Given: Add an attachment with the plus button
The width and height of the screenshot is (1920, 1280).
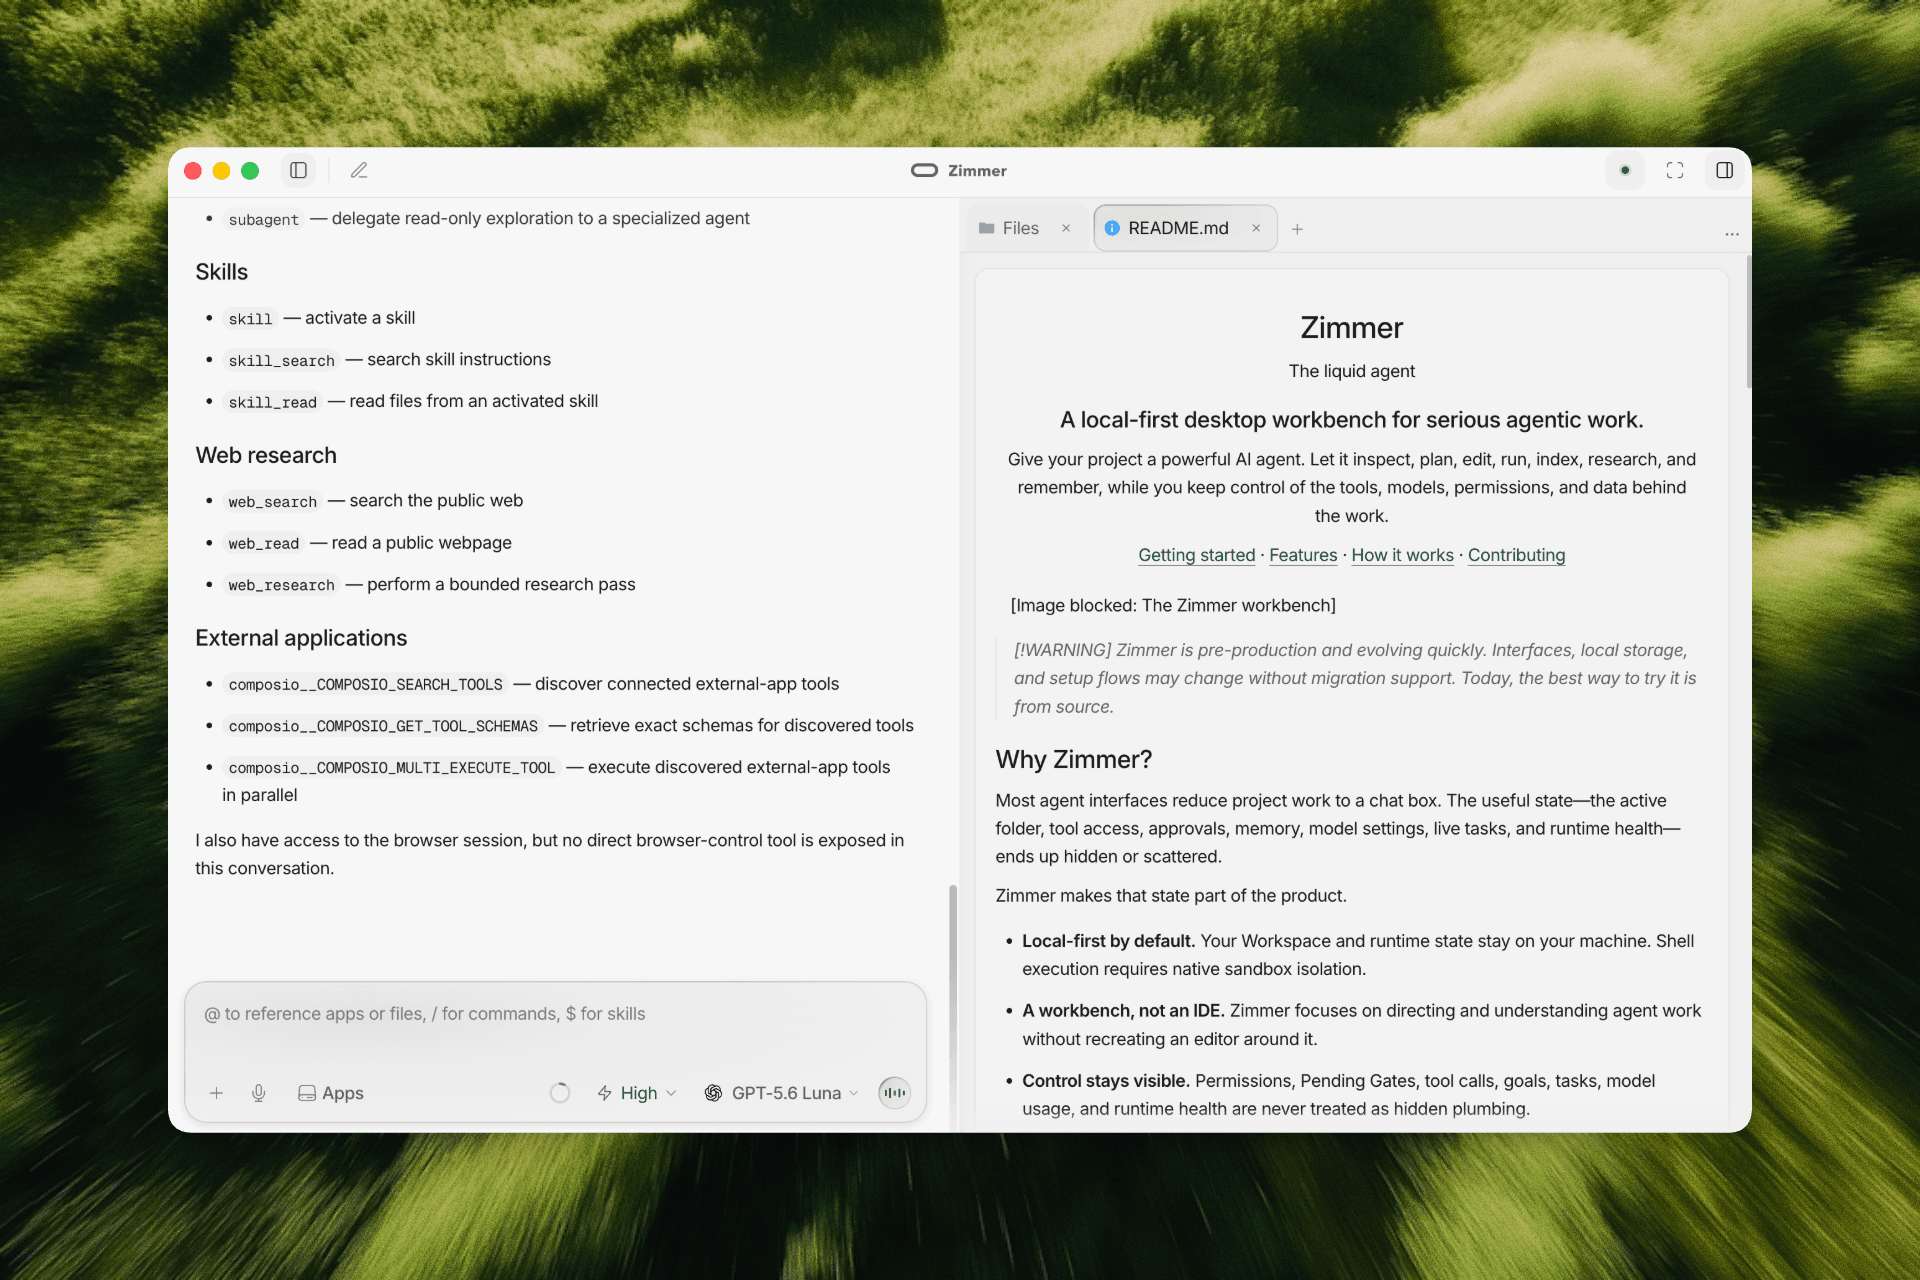Looking at the screenshot, I should pyautogui.click(x=216, y=1093).
